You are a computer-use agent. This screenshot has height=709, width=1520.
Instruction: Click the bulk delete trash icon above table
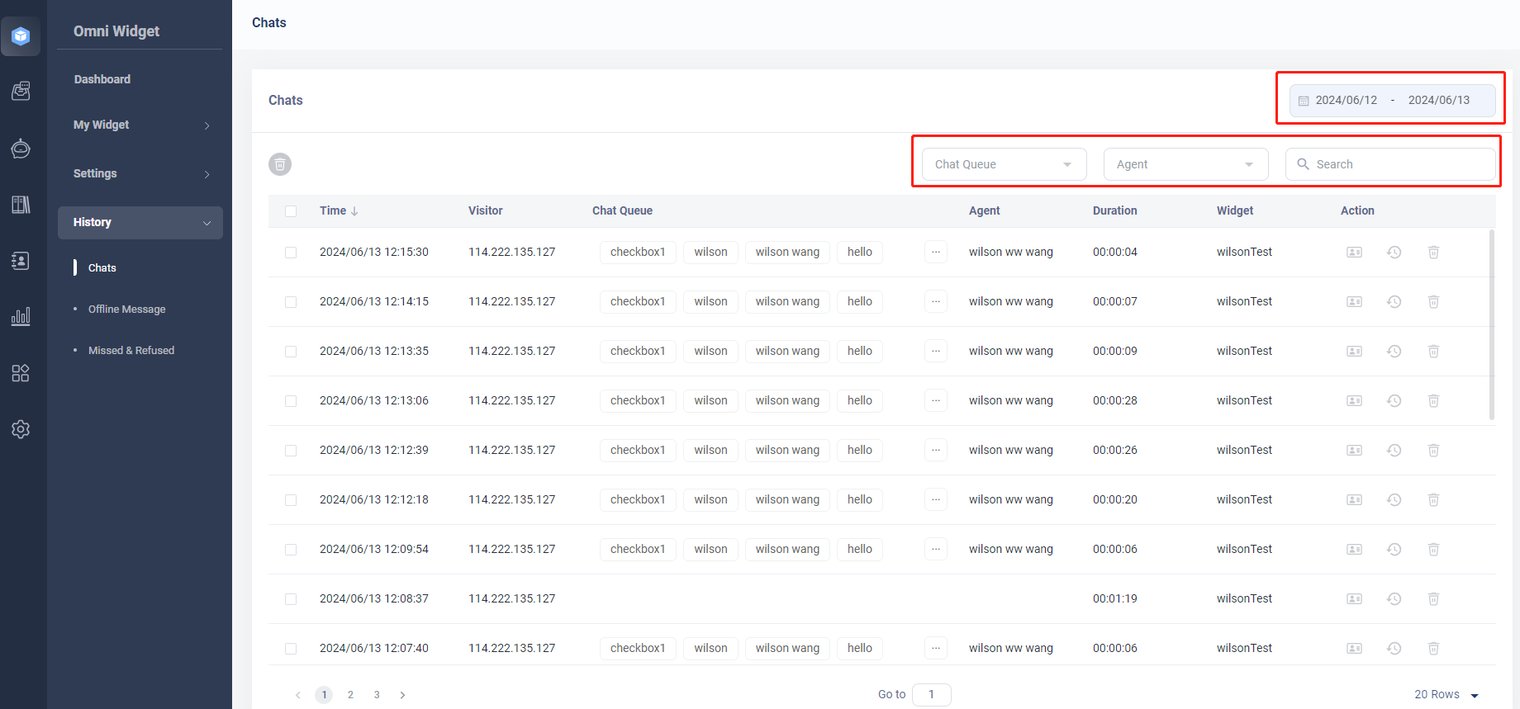(280, 164)
